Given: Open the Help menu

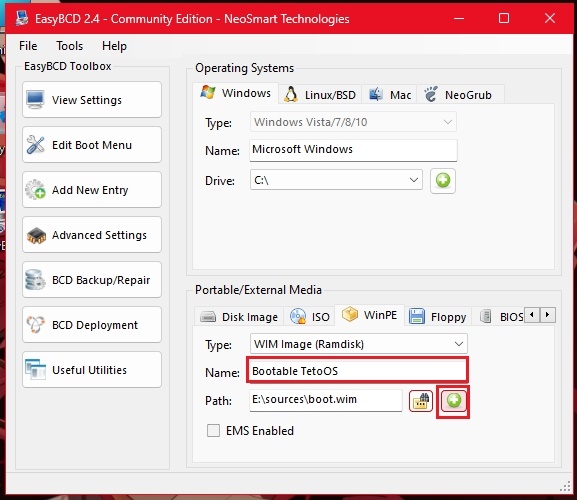Looking at the screenshot, I should [x=114, y=46].
